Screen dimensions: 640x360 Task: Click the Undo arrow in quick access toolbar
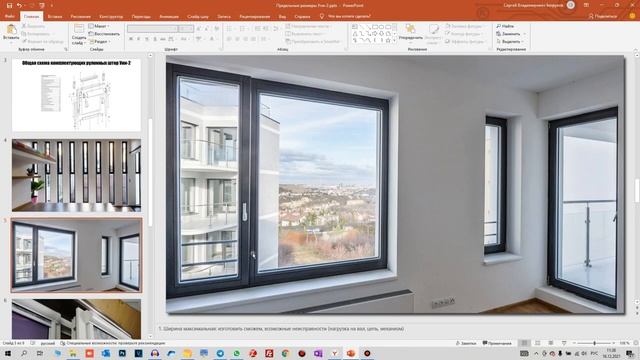(19, 6)
